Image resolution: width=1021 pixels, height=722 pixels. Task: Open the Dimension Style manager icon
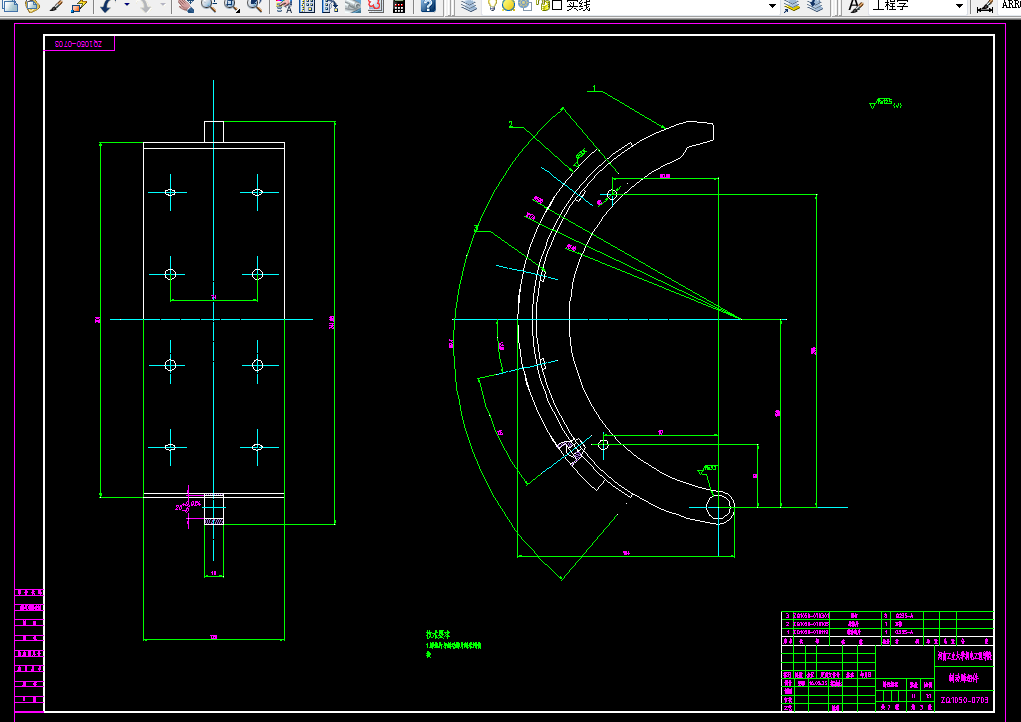(985, 6)
